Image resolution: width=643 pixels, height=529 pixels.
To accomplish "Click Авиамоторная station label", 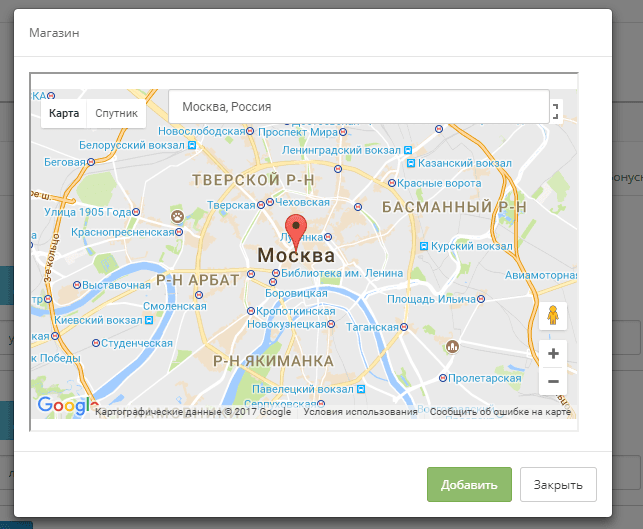I will click(x=541, y=275).
